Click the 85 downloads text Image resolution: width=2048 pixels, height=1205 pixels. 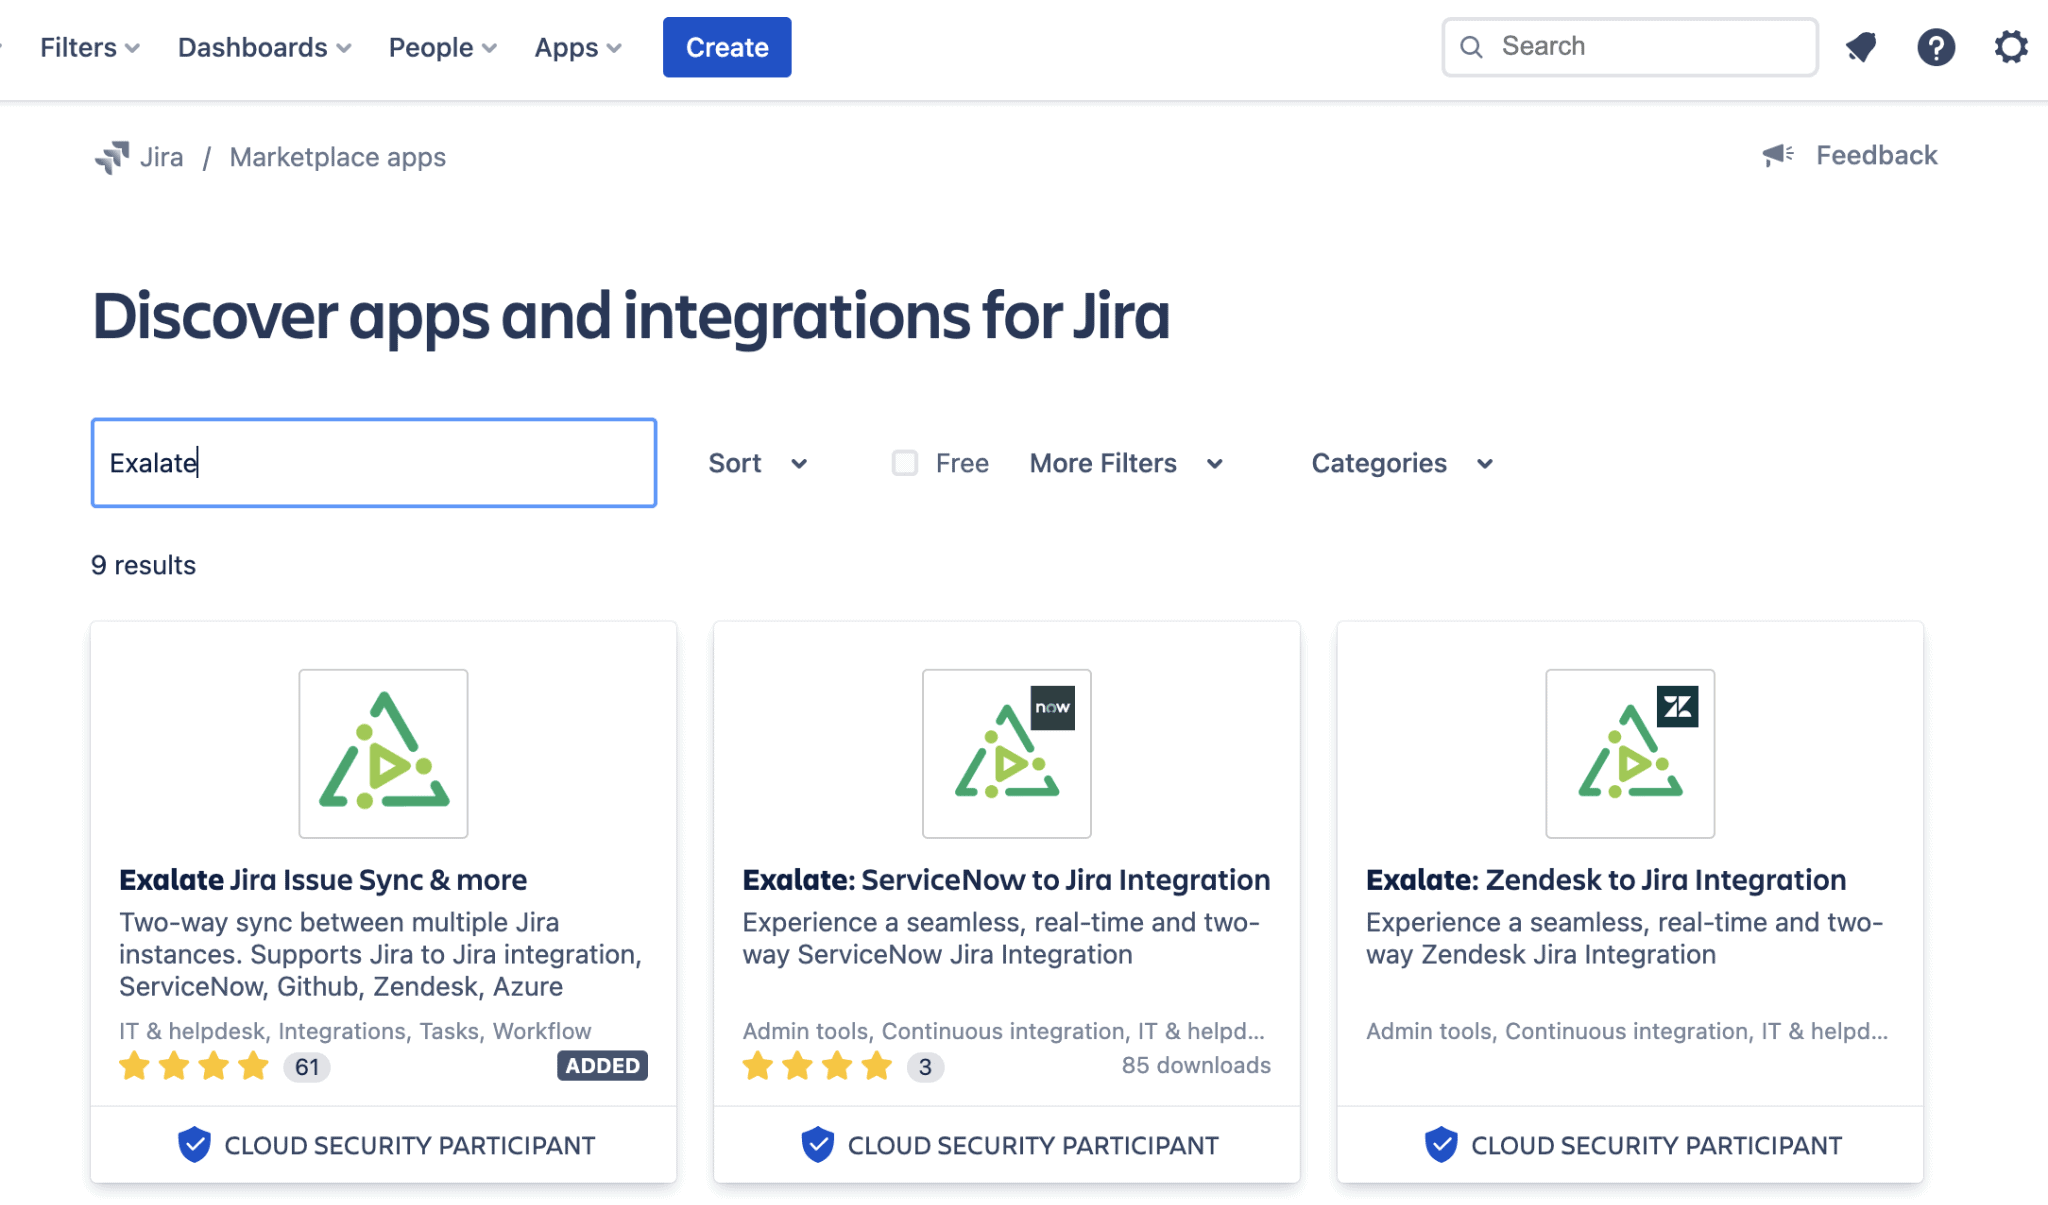tap(1196, 1065)
